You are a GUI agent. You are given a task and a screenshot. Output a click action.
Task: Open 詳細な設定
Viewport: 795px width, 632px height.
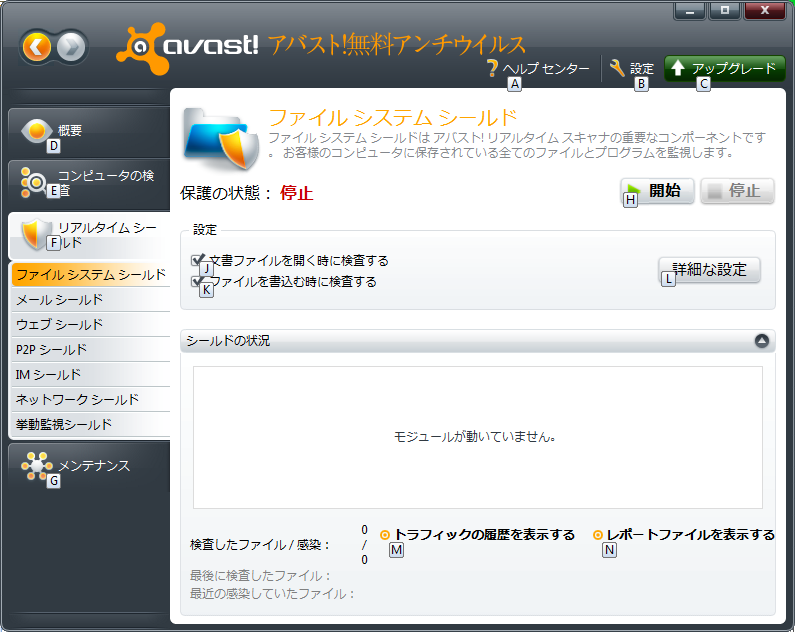coord(709,270)
